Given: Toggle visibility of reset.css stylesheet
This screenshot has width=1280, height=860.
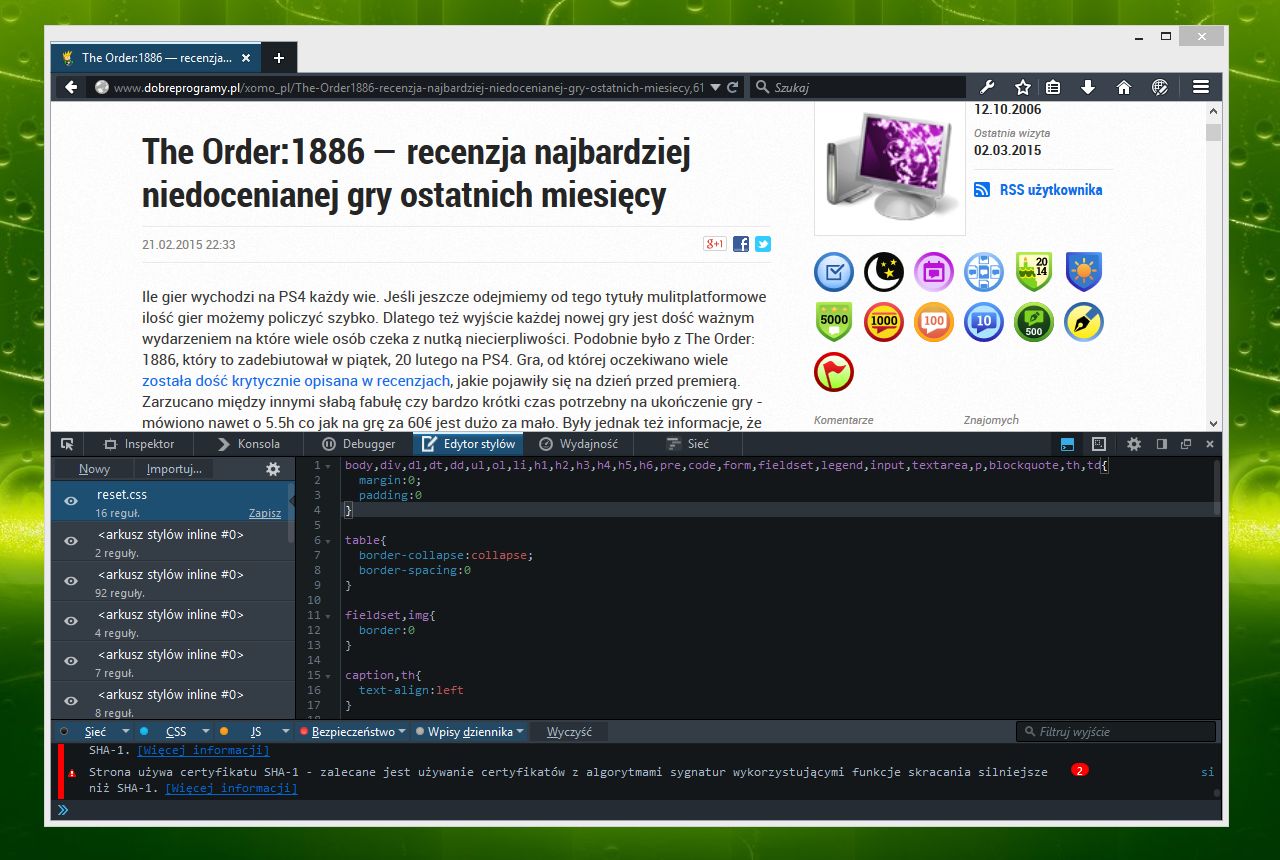Looking at the screenshot, I should (71, 501).
